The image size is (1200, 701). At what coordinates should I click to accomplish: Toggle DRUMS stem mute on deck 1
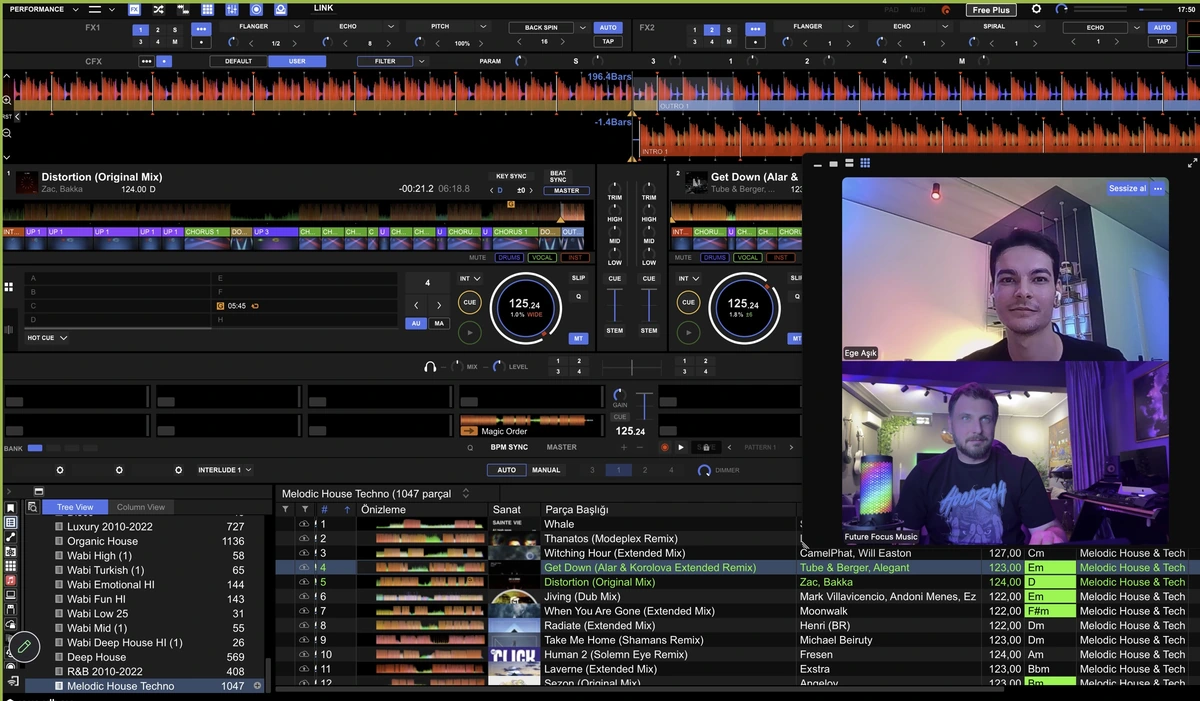coord(509,257)
